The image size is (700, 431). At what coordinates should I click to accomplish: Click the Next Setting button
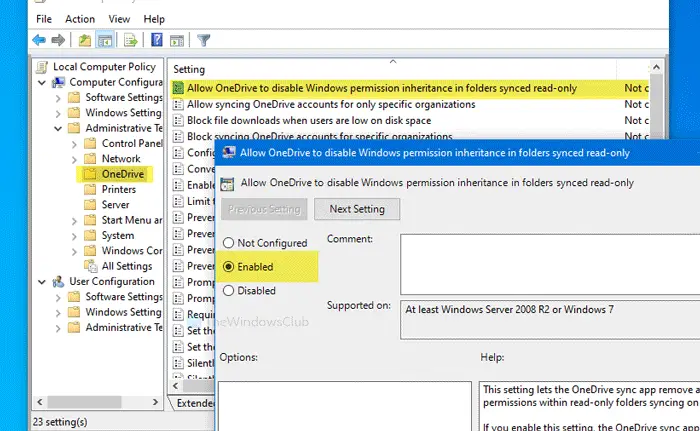pyautogui.click(x=357, y=209)
